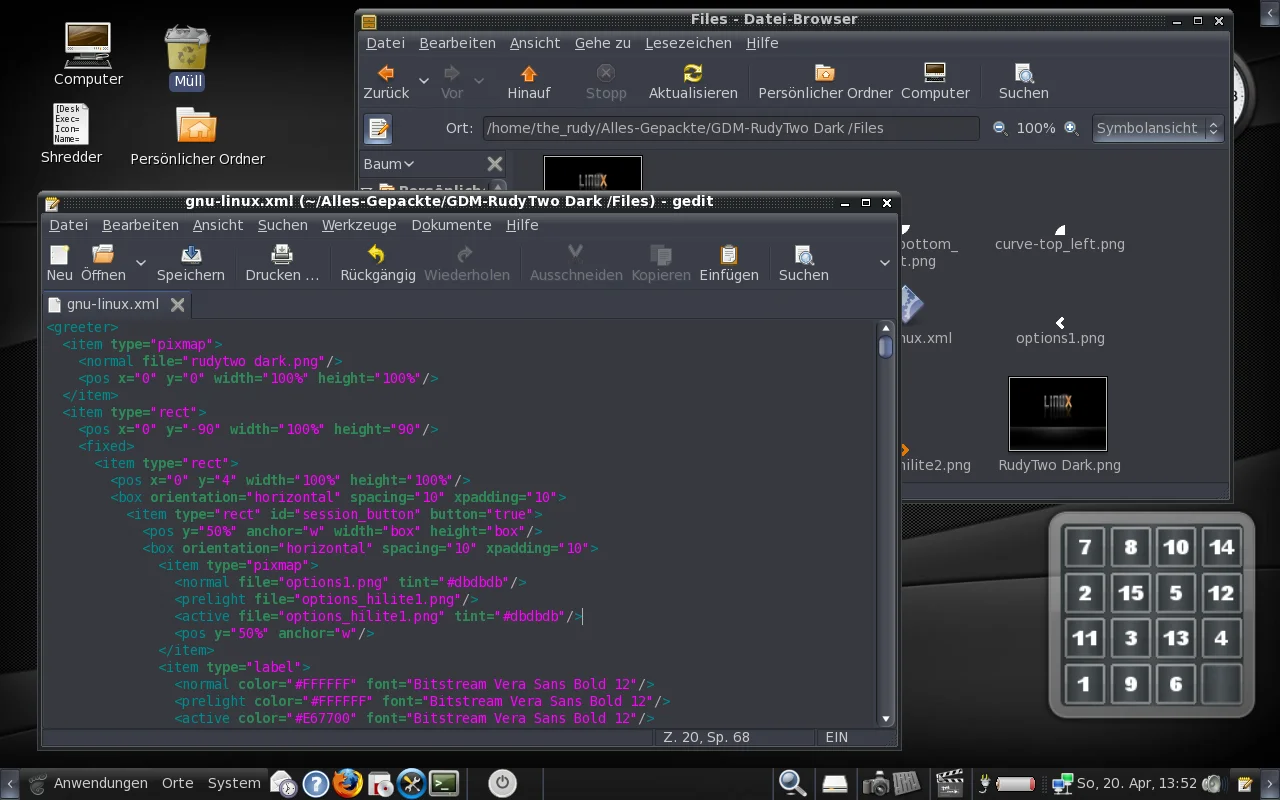Click tile 15 in the puzzle widget

click(1130, 593)
